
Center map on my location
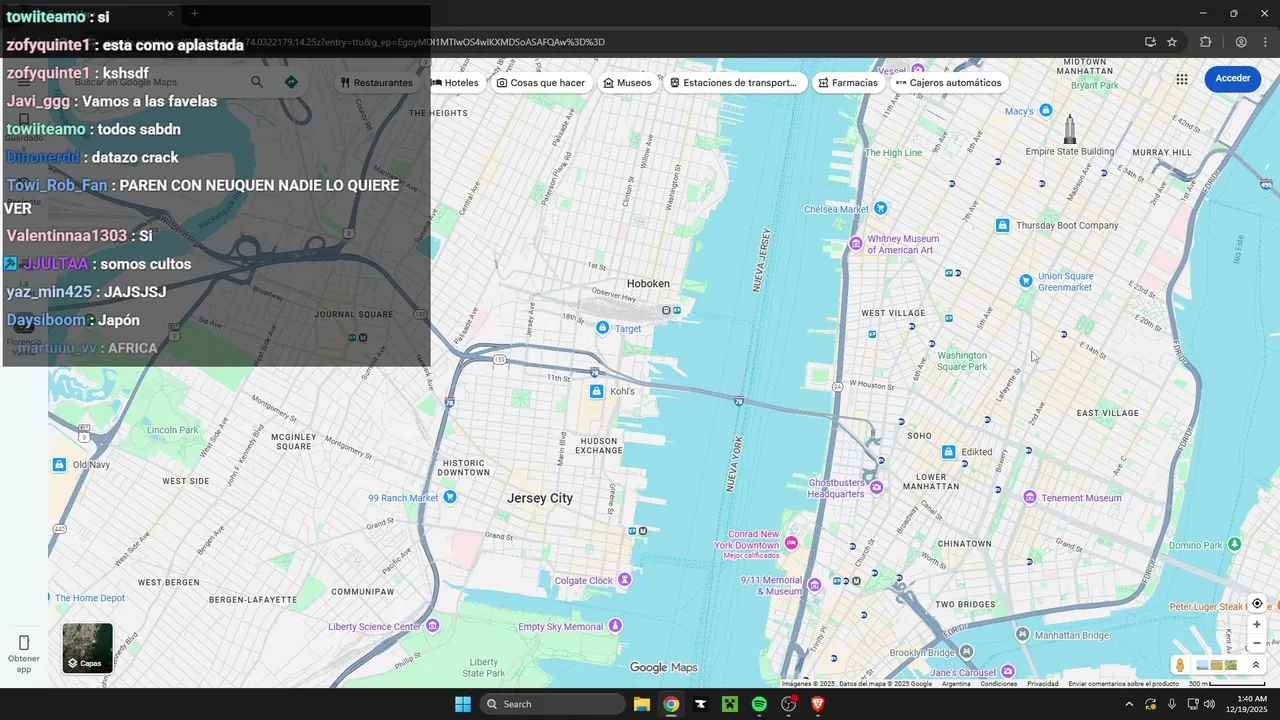(x=1257, y=604)
